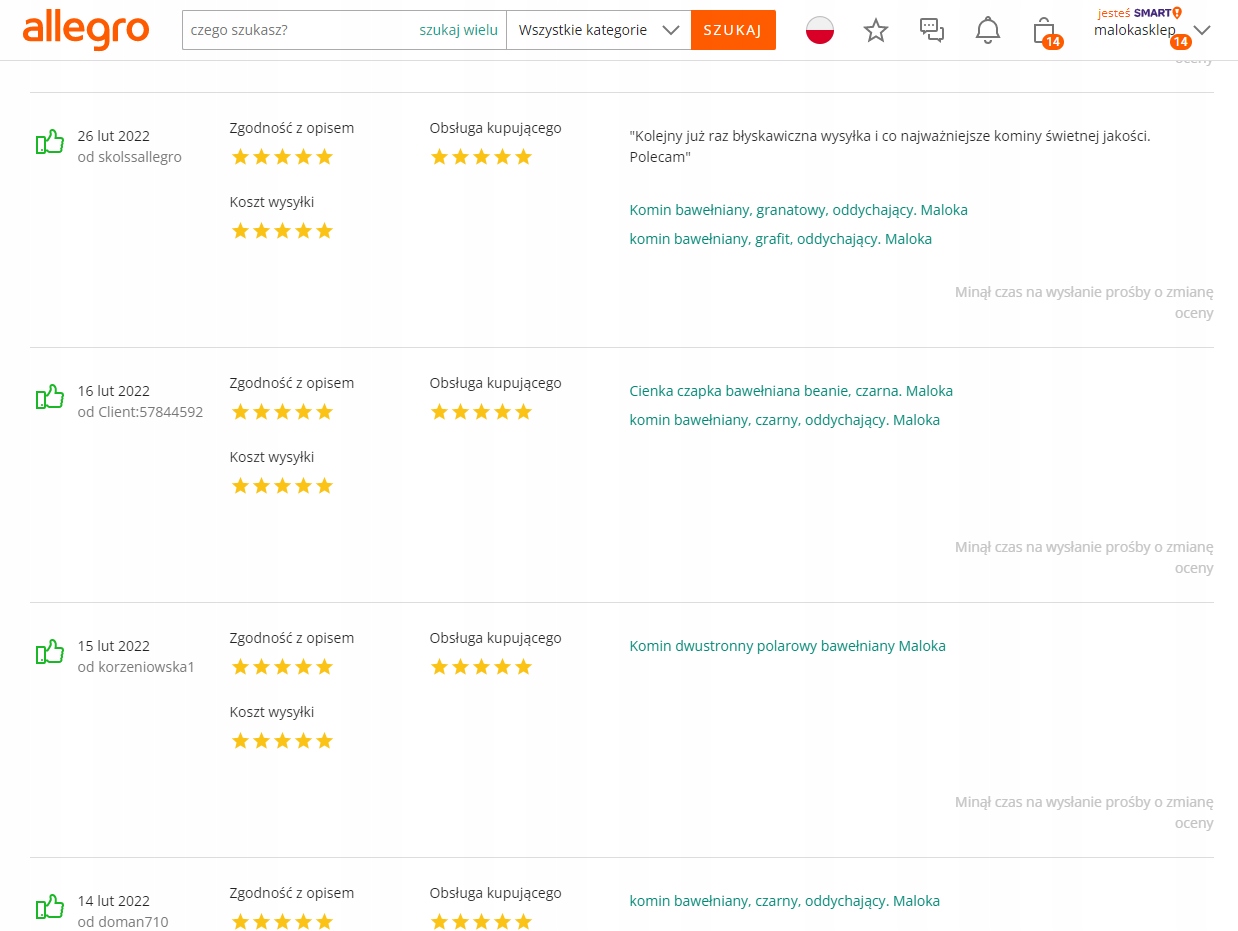Open the favorites star icon
The height and width of the screenshot is (931, 1238).
[876, 30]
